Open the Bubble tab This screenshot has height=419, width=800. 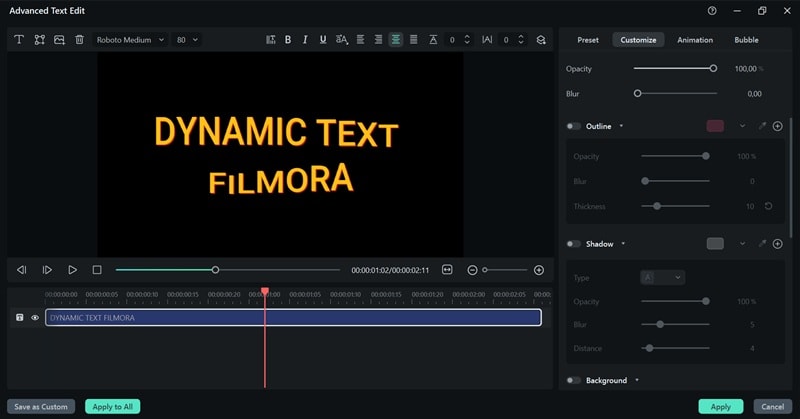[x=746, y=40]
